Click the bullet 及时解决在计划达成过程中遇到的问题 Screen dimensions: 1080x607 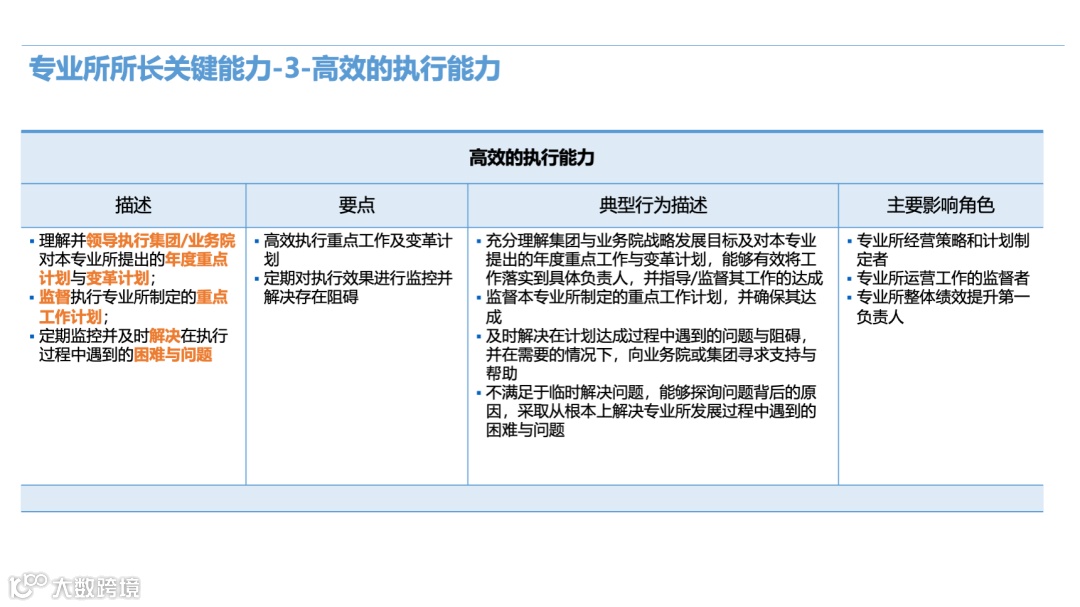(647, 354)
